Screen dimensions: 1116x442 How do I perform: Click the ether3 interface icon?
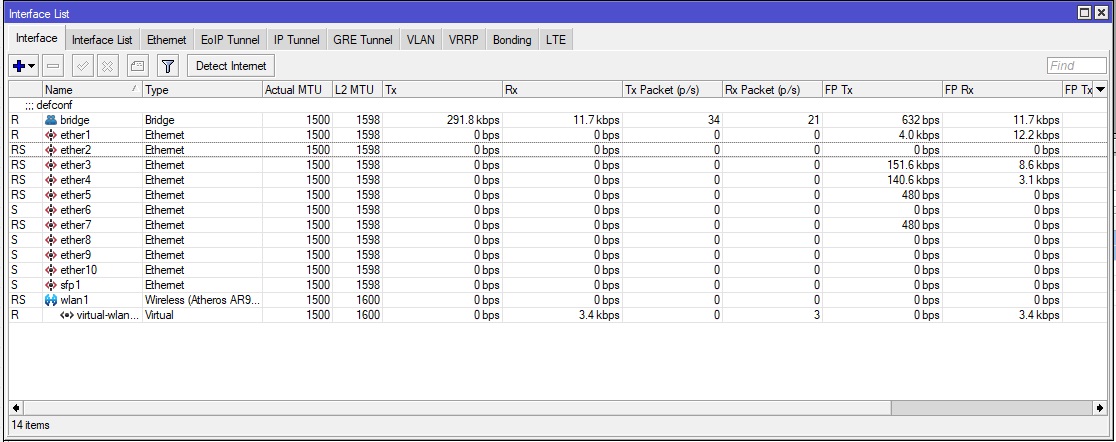tap(51, 165)
